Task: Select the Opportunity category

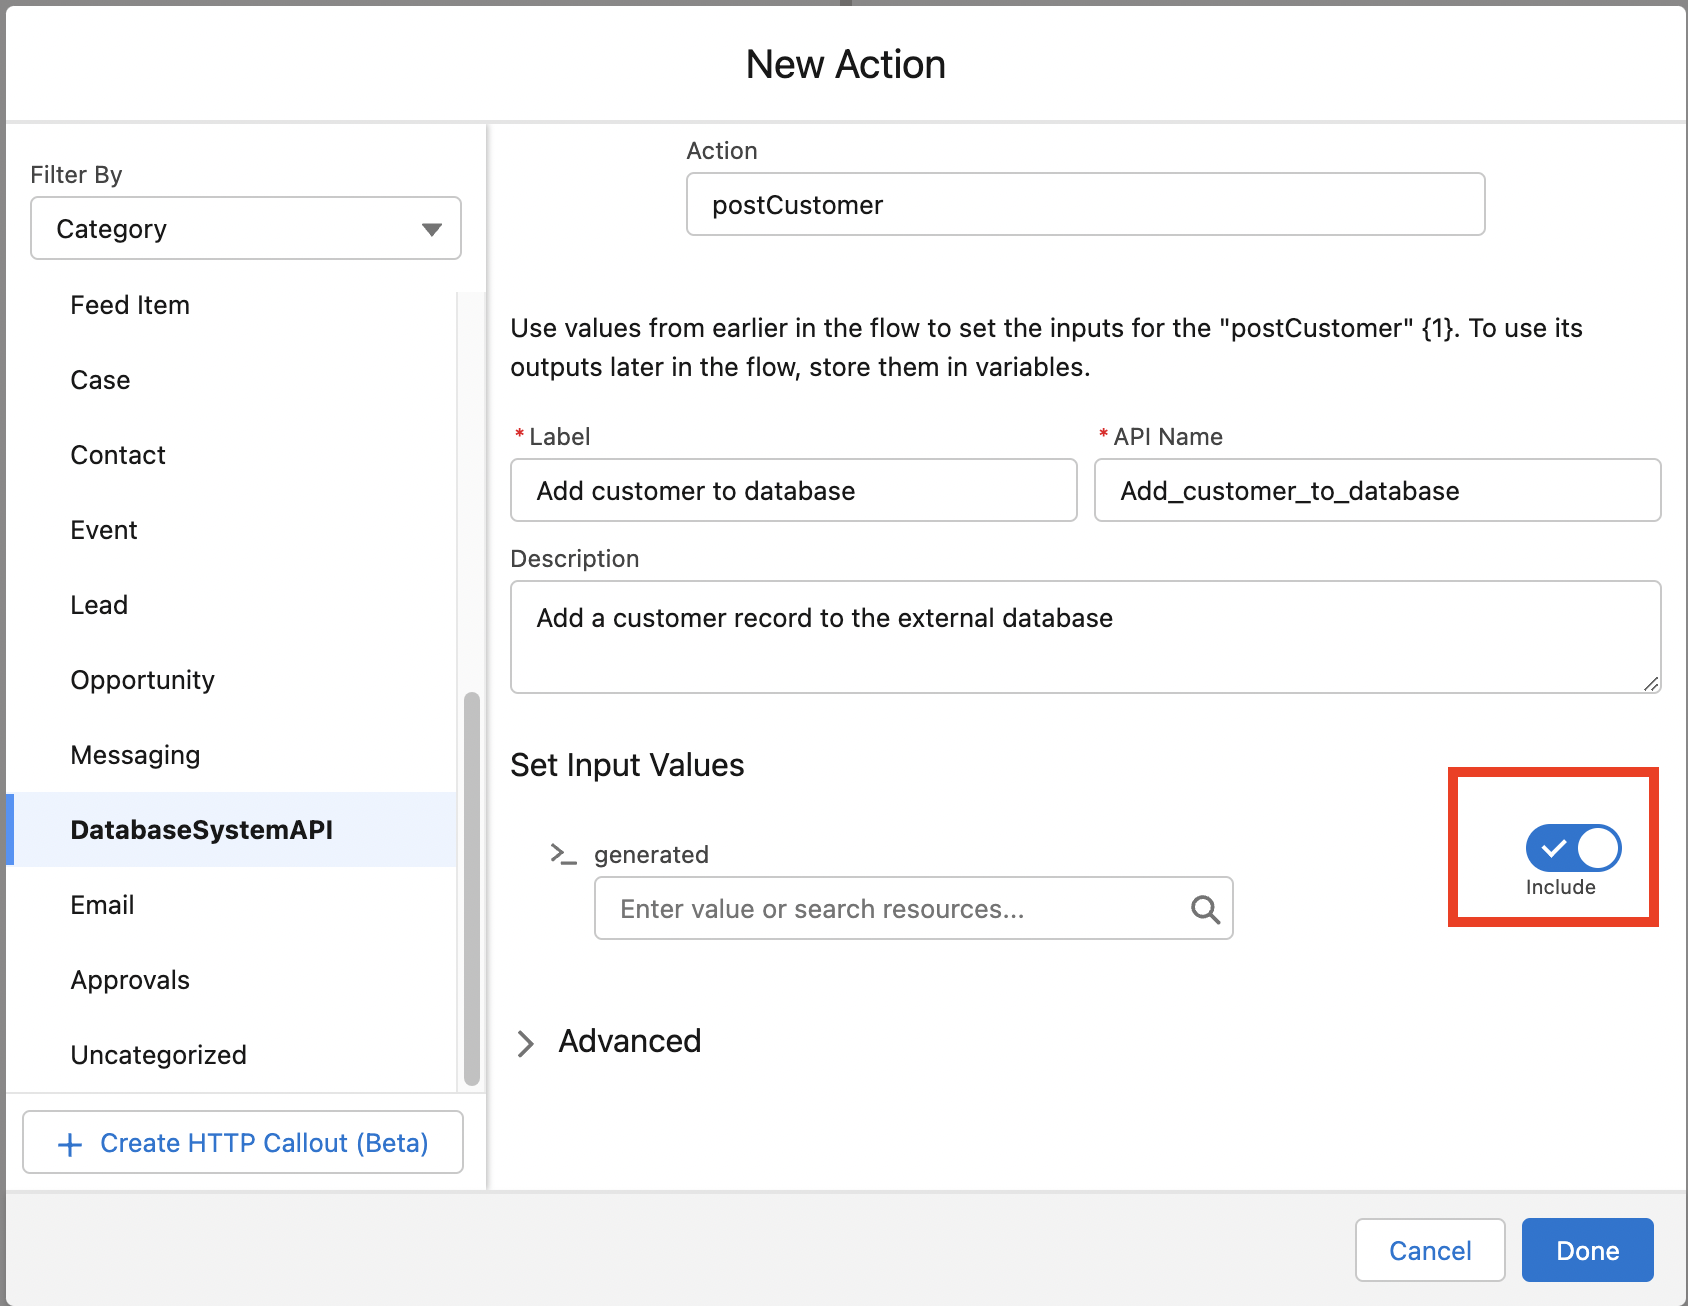Action: point(142,679)
